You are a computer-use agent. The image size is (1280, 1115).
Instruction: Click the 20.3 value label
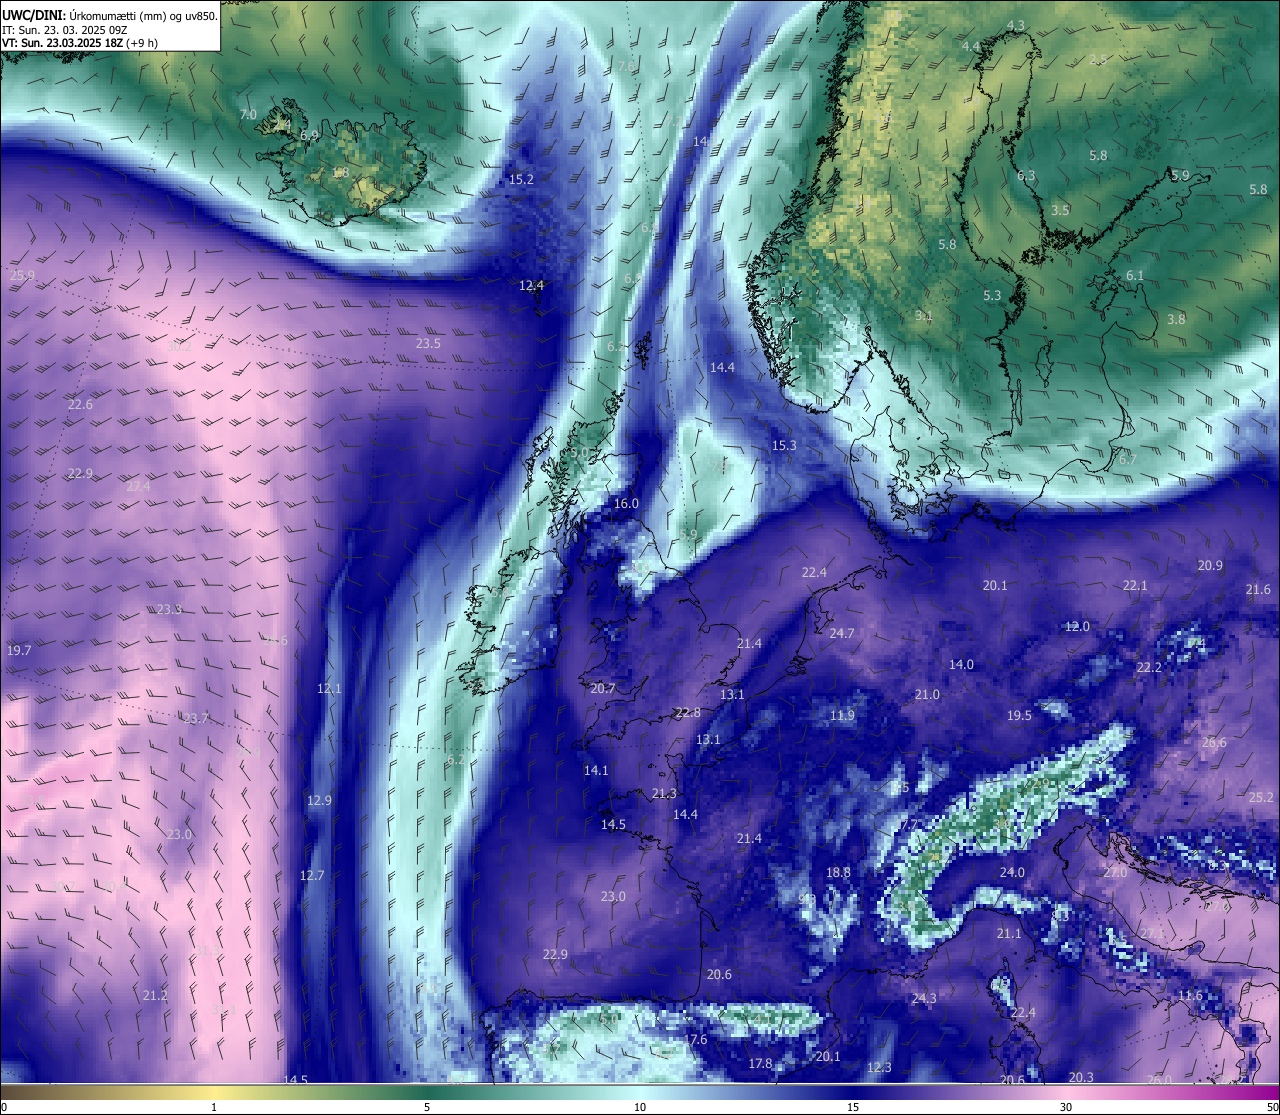[x=1081, y=1077]
